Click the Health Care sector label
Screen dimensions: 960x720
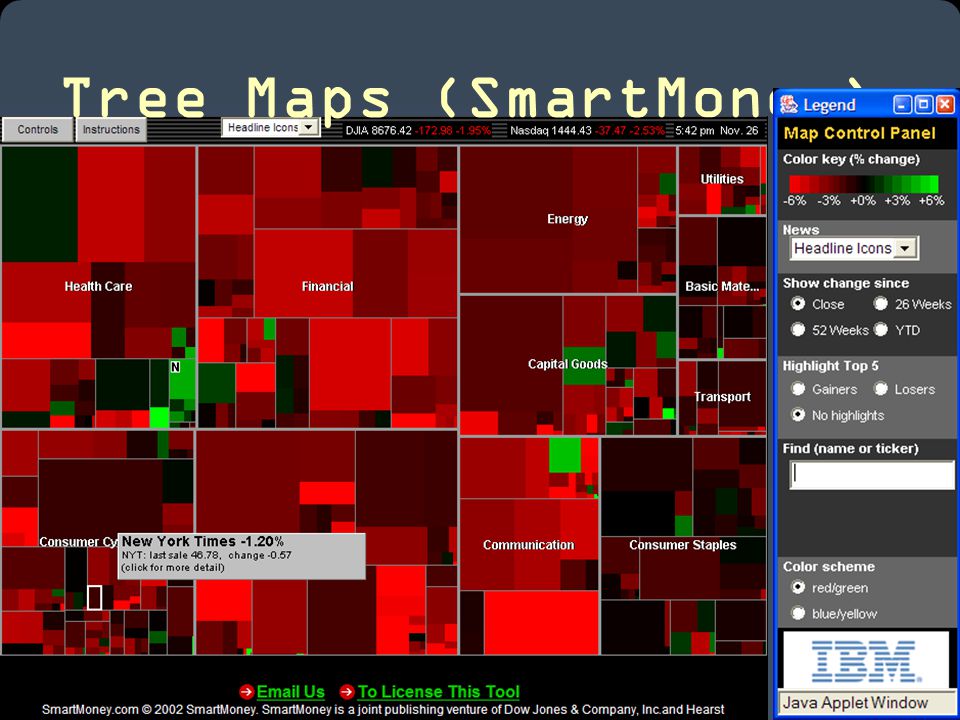point(99,287)
